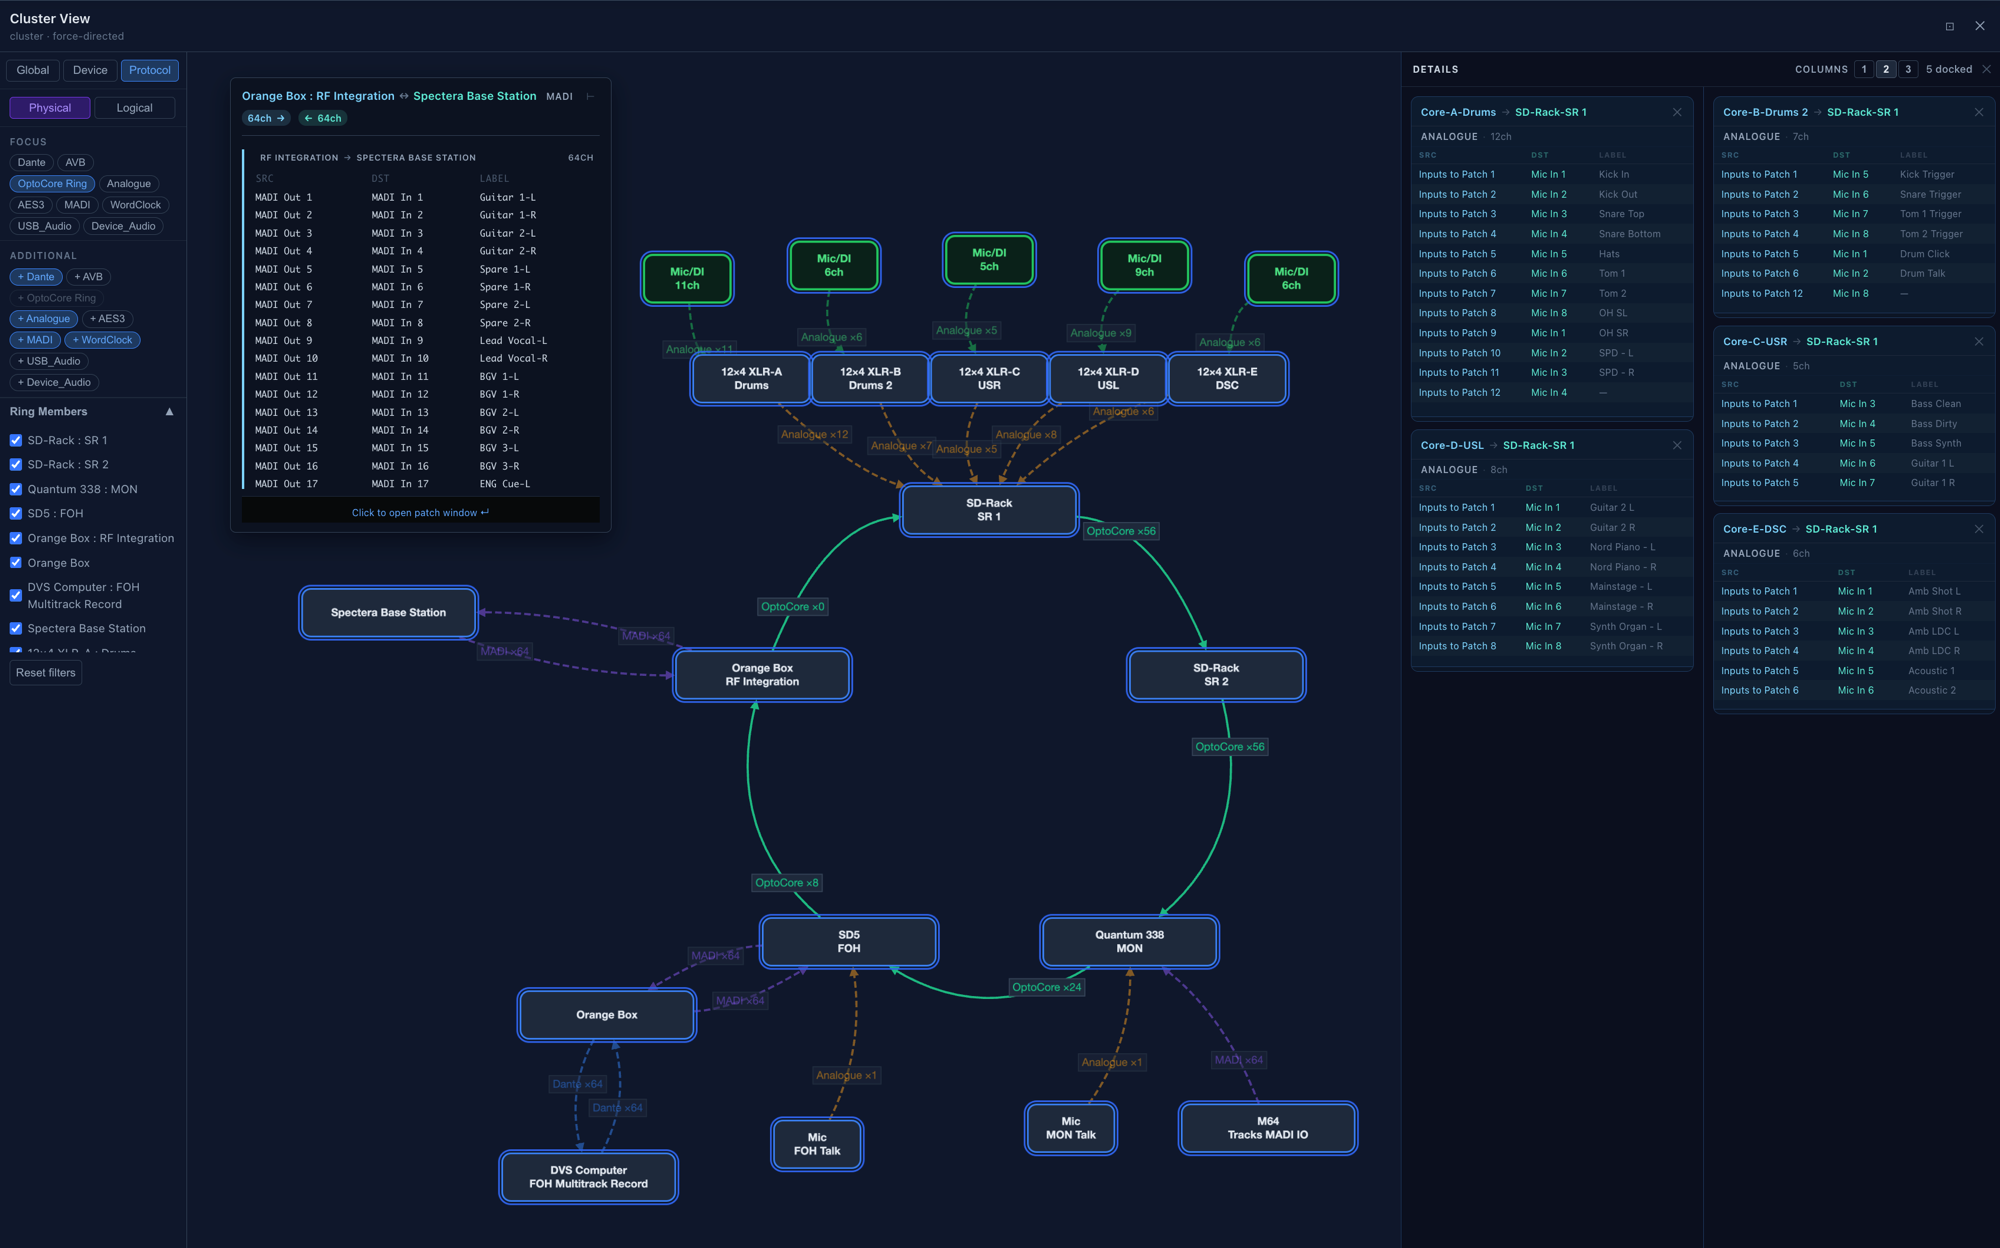Close the Core-E-DSC patch card
Viewport: 2000px width, 1248px height.
(1978, 529)
